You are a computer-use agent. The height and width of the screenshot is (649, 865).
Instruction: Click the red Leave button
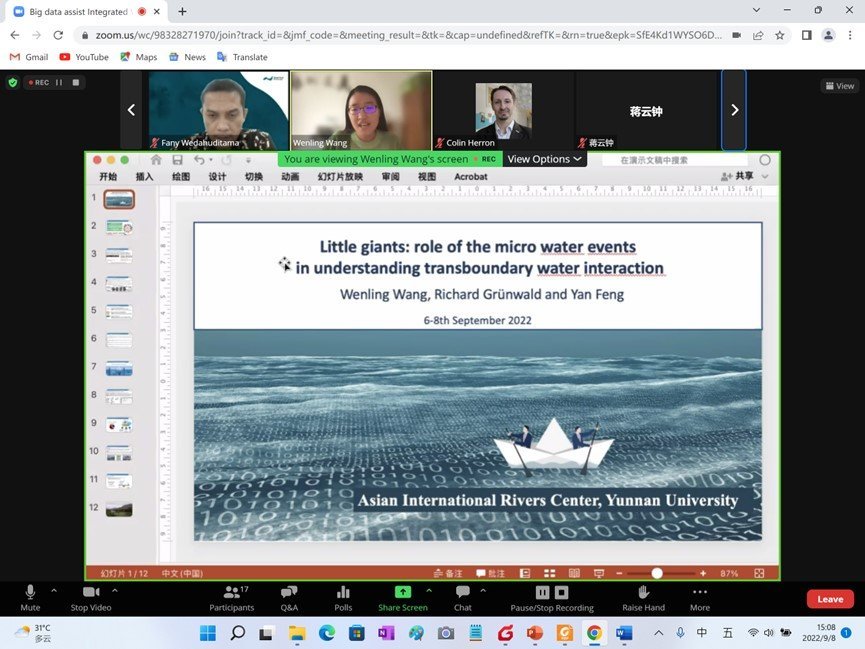point(830,599)
